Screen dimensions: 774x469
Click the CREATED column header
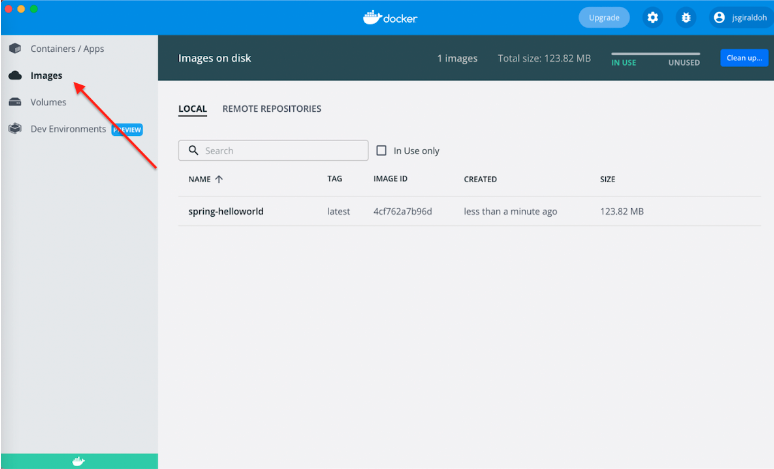click(x=480, y=180)
